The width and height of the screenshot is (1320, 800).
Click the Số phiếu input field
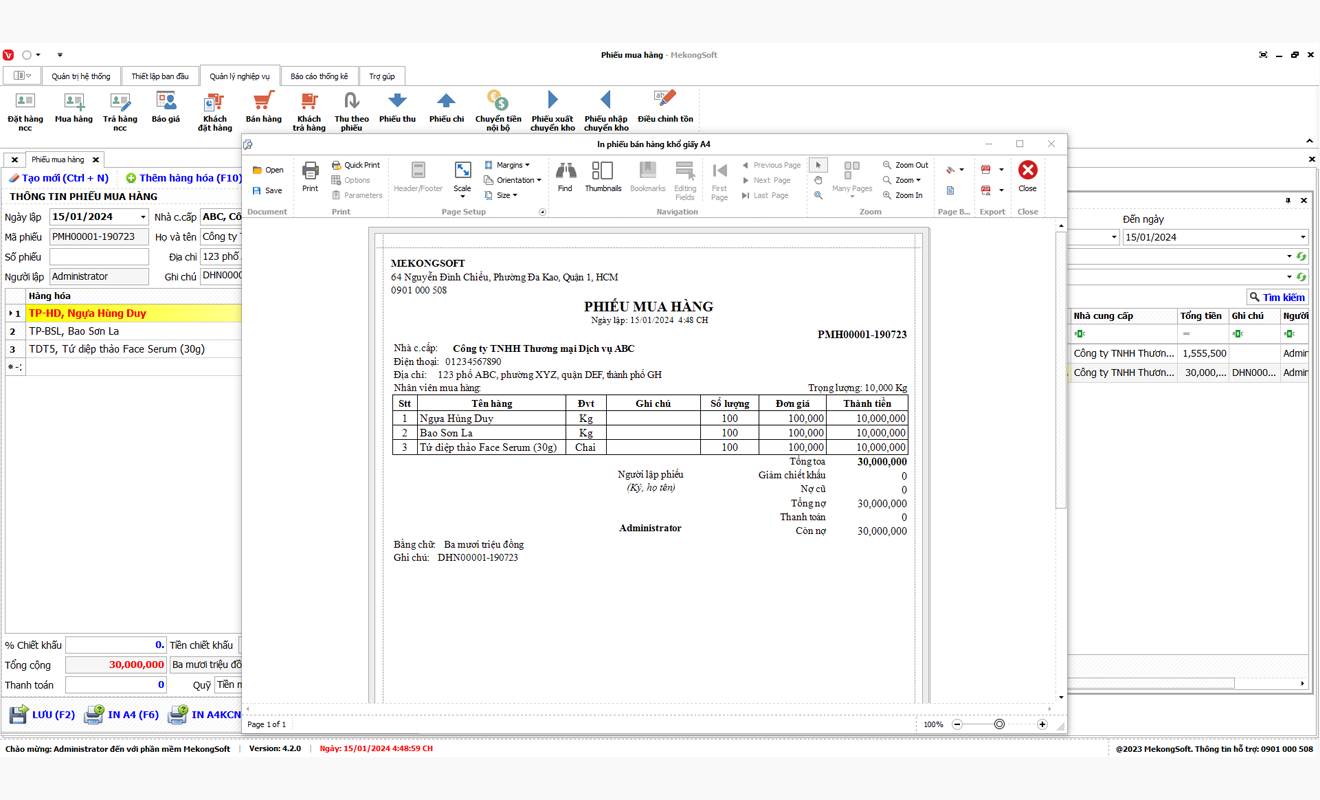[x=99, y=257]
